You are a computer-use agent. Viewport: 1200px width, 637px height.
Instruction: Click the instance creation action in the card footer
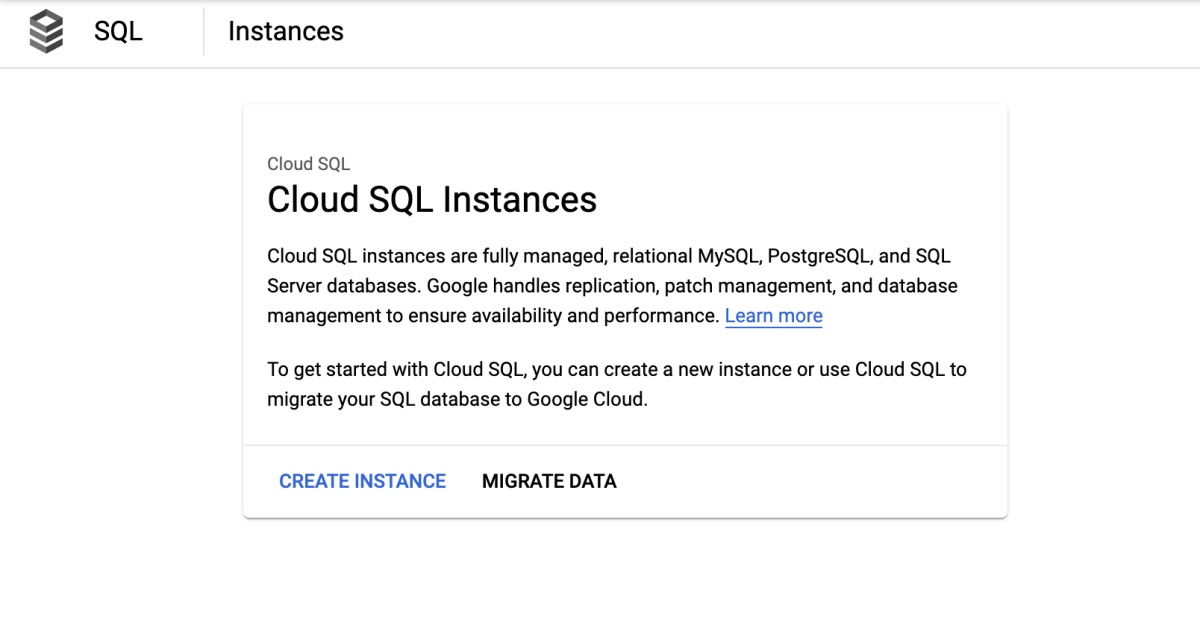pos(362,481)
